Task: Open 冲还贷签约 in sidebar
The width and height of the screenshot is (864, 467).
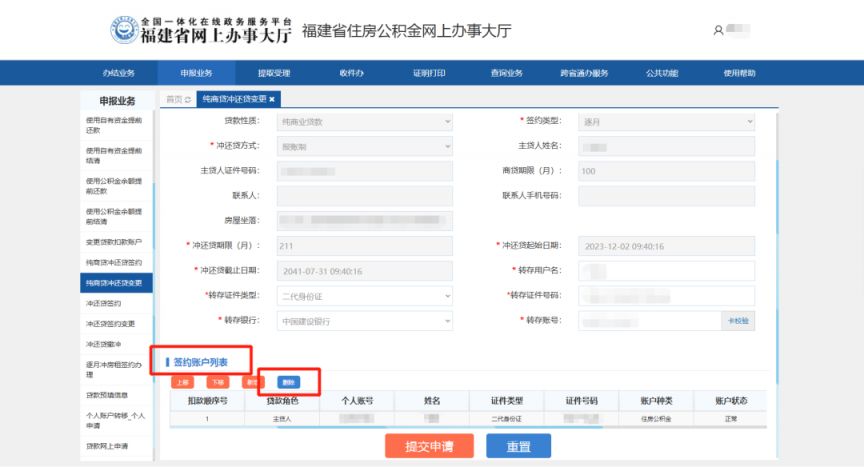Action: coord(116,303)
